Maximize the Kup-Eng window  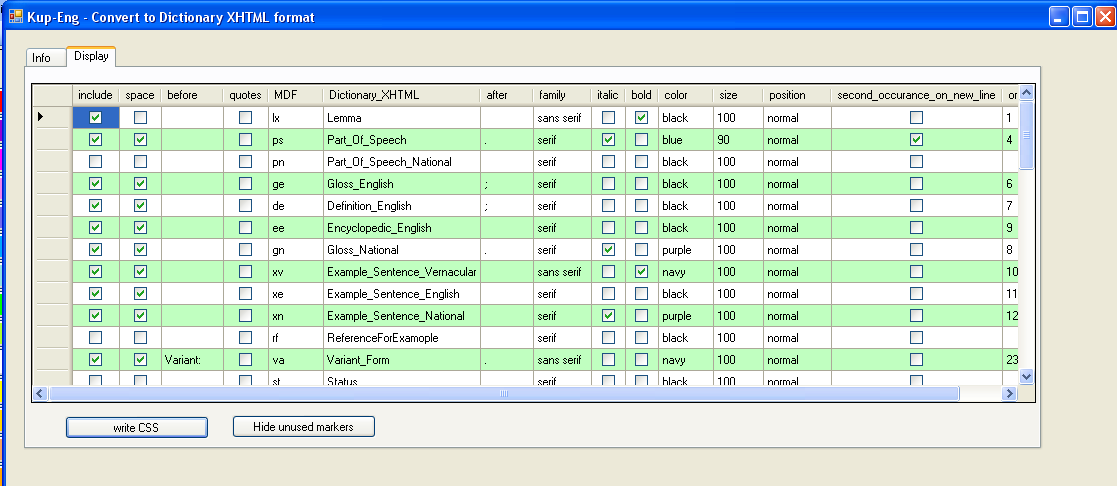[x=1081, y=16]
